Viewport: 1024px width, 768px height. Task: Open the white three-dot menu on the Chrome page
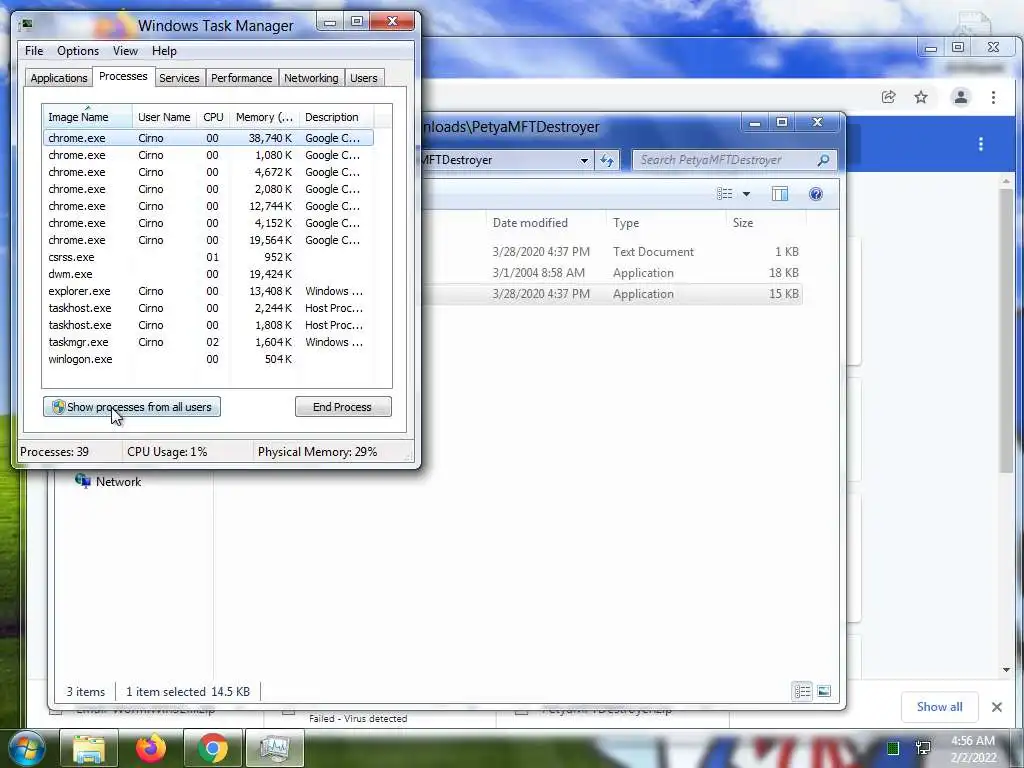(x=981, y=144)
